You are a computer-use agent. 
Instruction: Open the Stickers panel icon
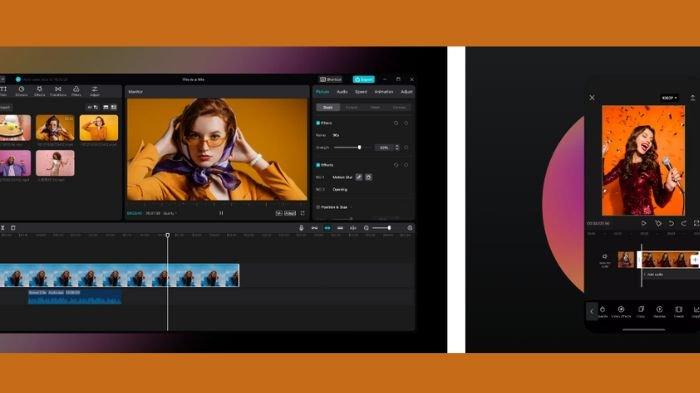coord(21,91)
